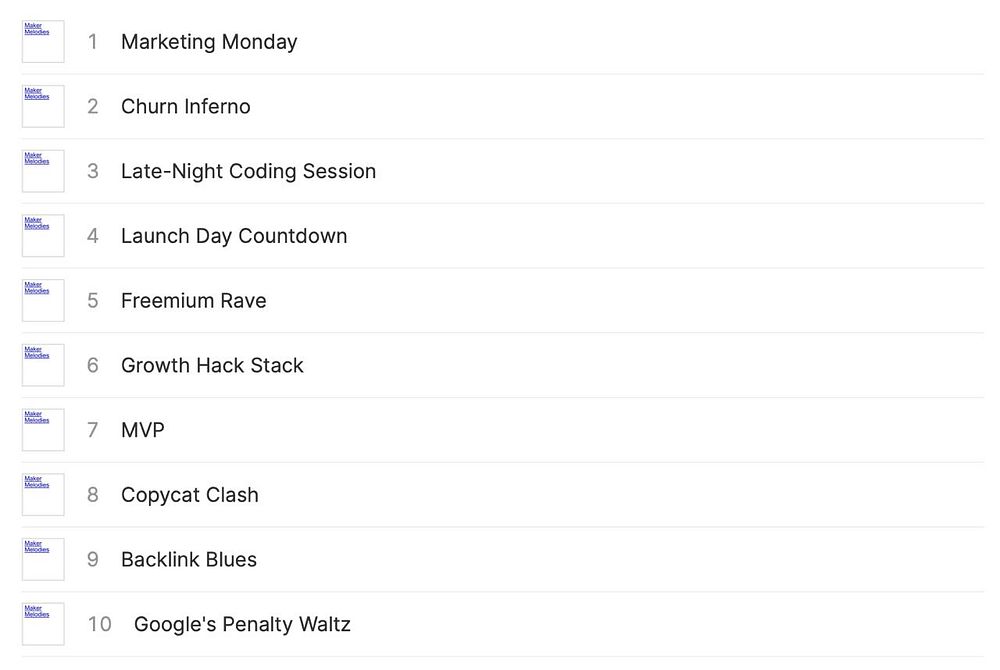1000x670 pixels.
Task: Click Marketing Monday album thumbnail
Action: (43, 42)
